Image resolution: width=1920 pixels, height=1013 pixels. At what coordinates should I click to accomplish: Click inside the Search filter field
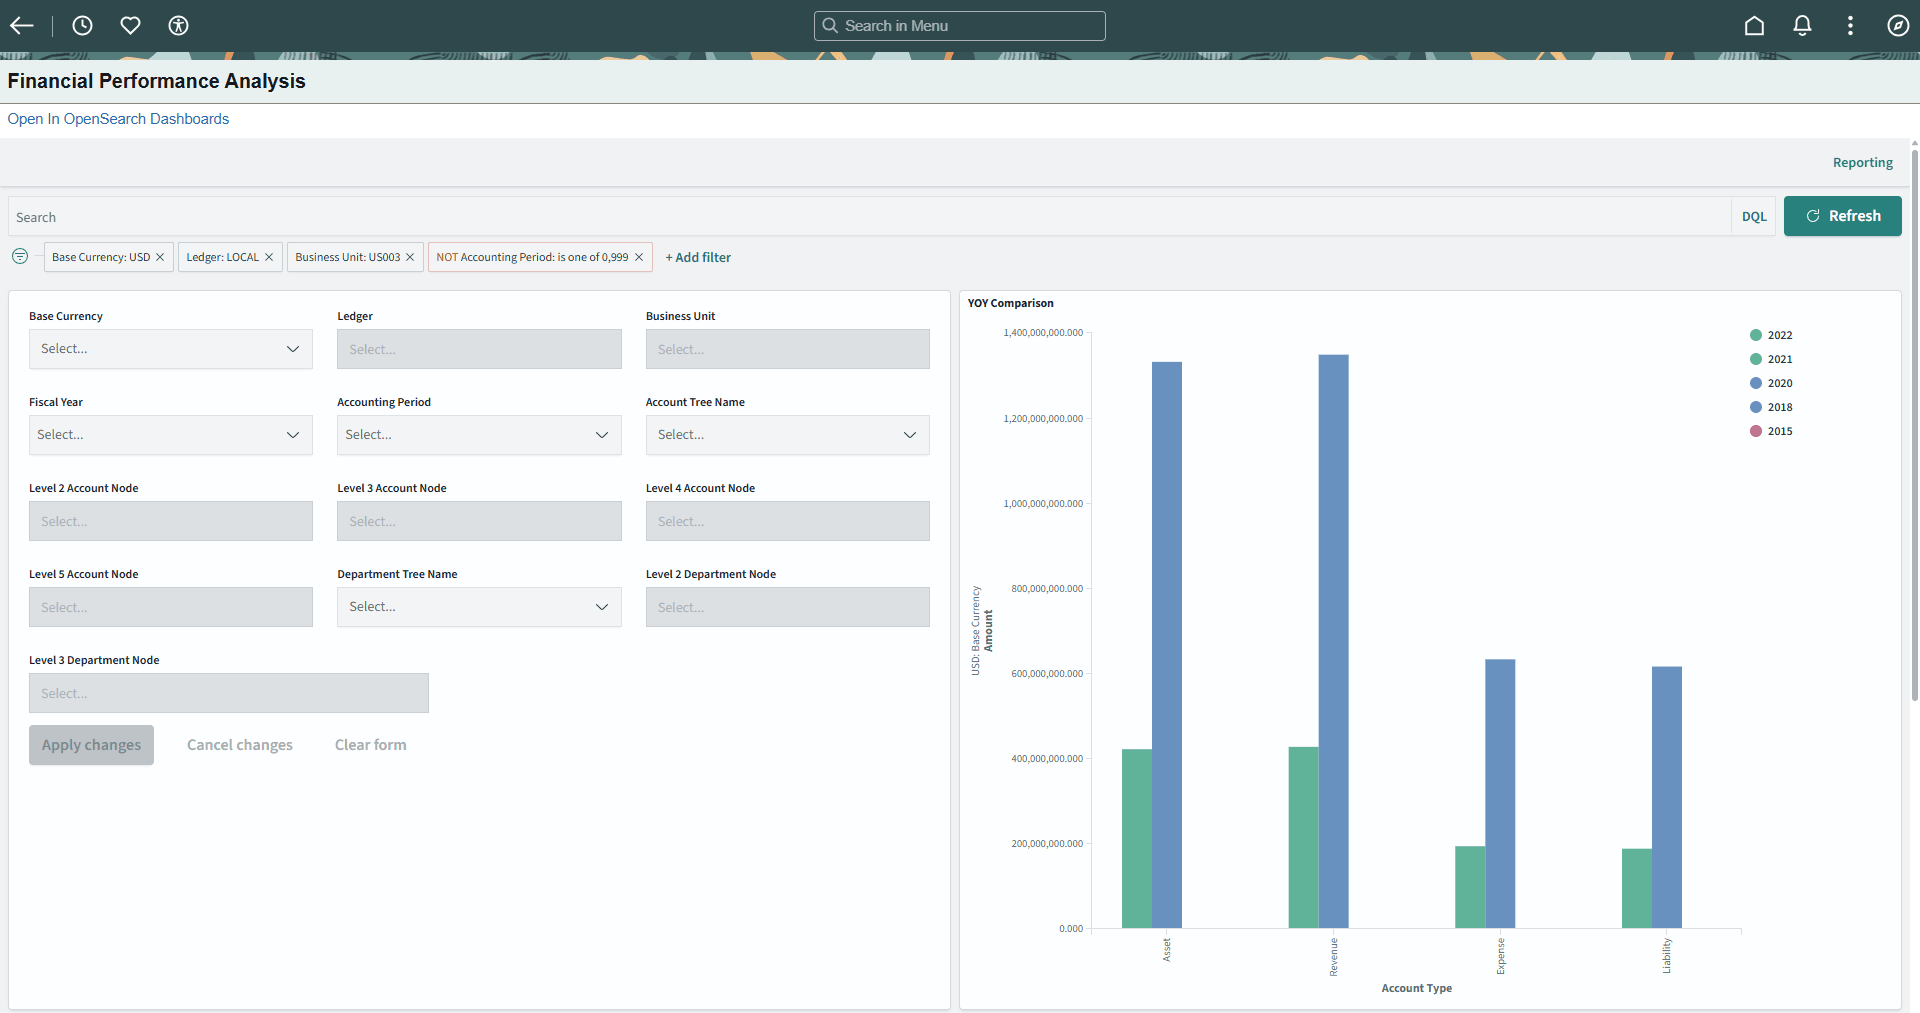coord(400,216)
